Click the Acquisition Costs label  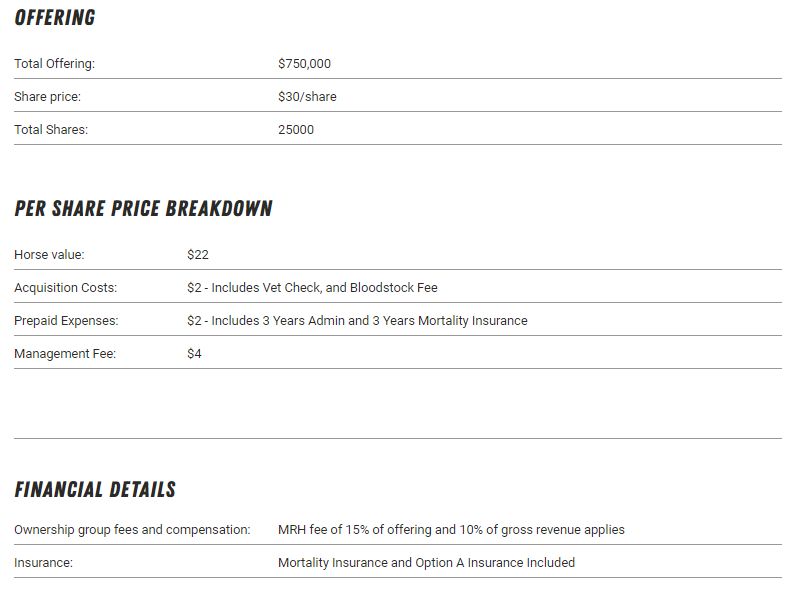[x=65, y=288]
